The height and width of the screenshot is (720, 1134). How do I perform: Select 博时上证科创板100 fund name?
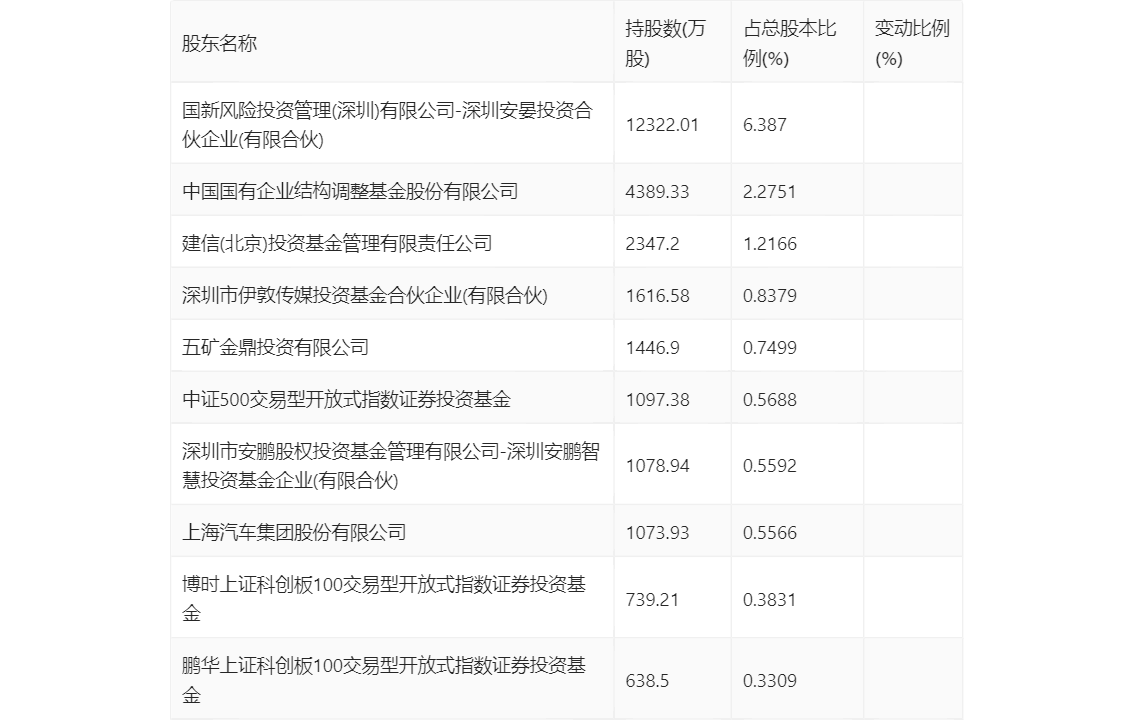pos(384,599)
